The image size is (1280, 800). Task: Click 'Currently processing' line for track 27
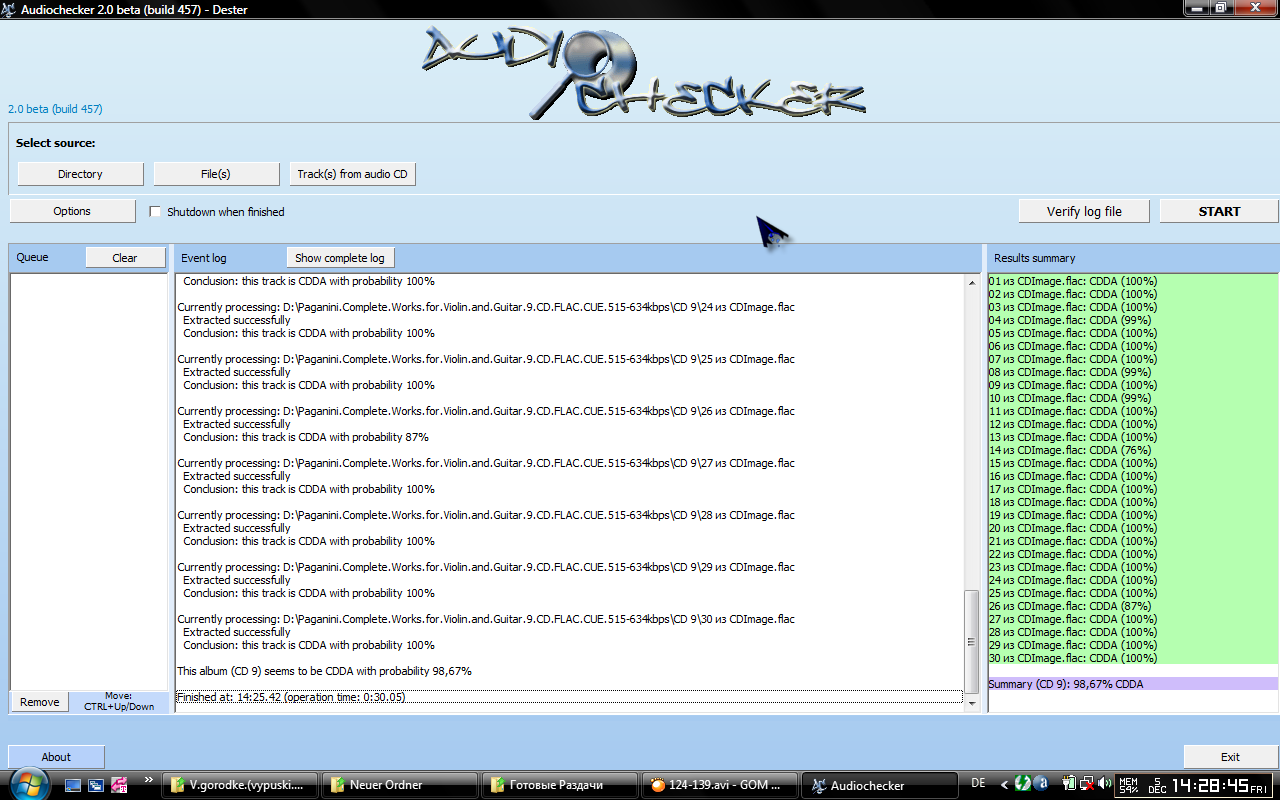click(x=486, y=463)
